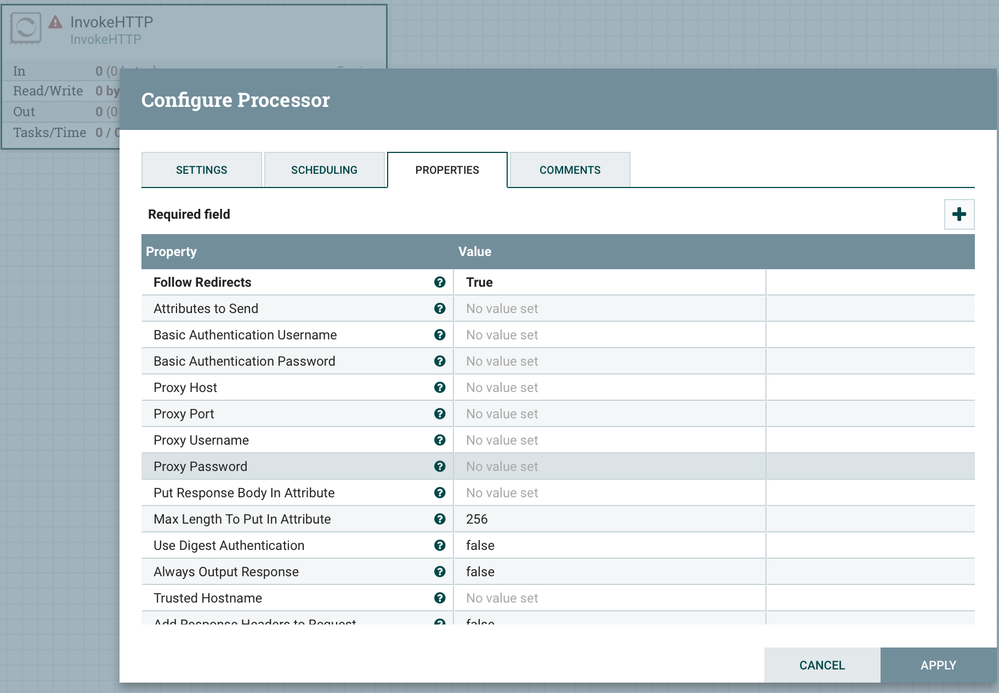Set a value for Proxy Port
The width and height of the screenshot is (999, 693).
click(x=610, y=414)
